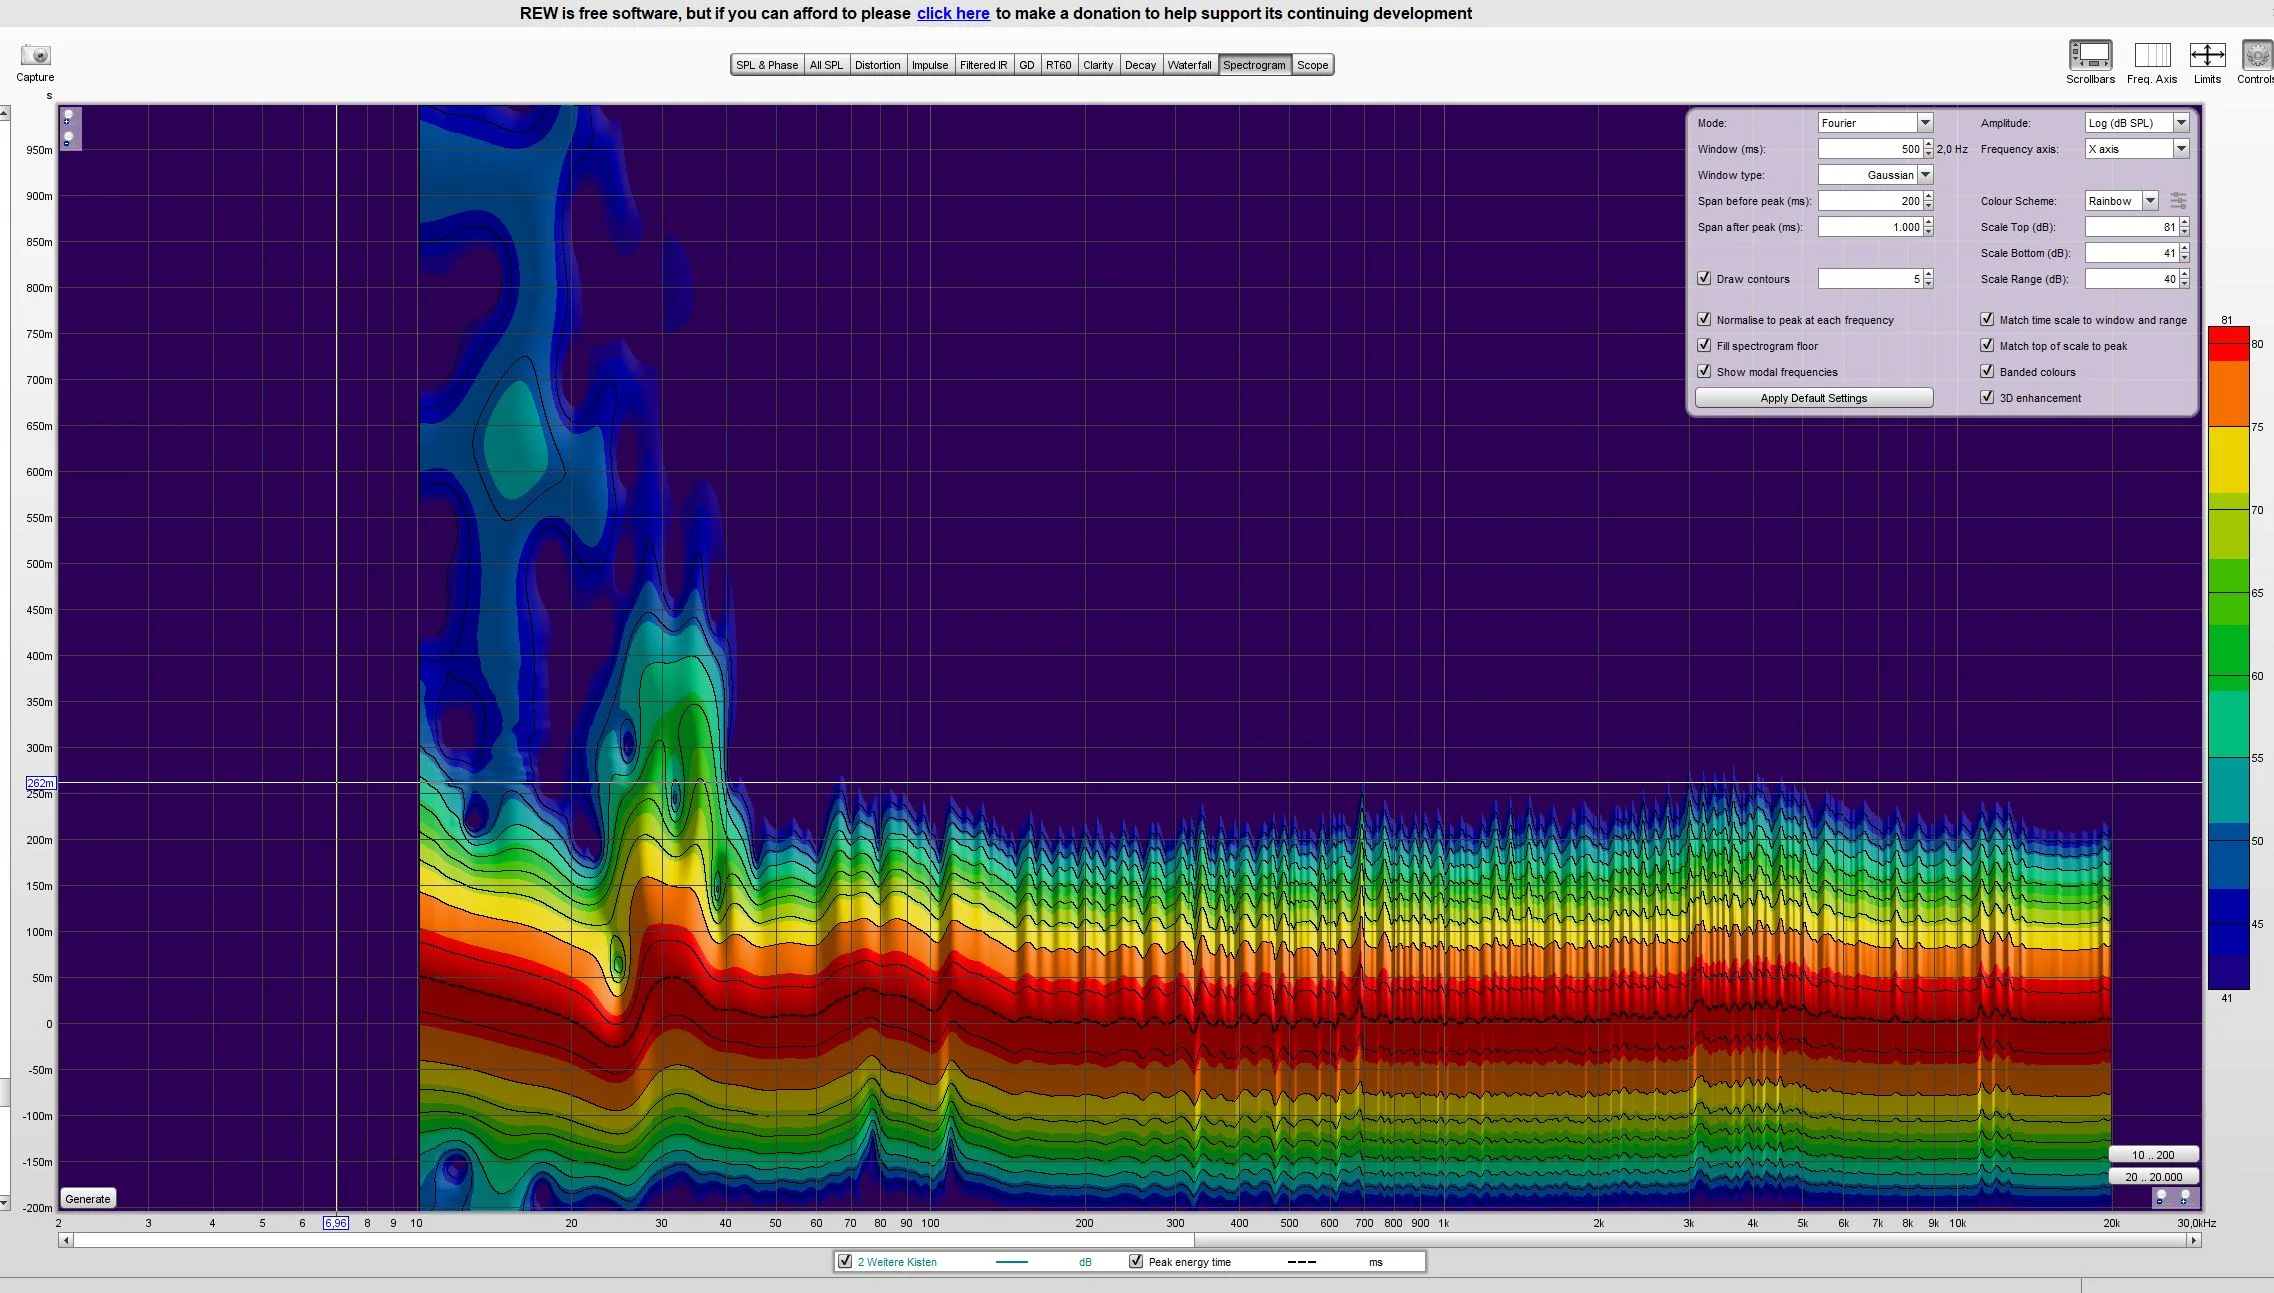Viewport: 2274px width, 1293px height.
Task: Zoom in the horizontal frequency axis
Action: pos(2184,1197)
